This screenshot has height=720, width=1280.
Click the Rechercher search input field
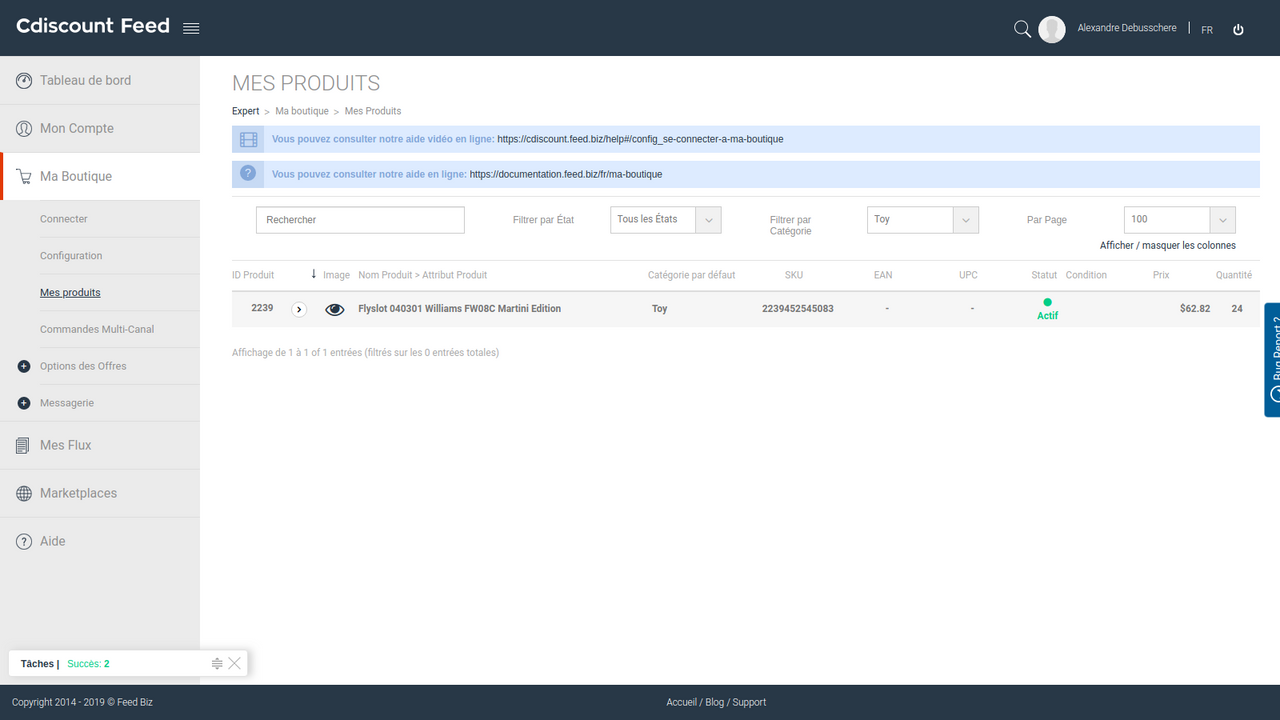pyautogui.click(x=360, y=220)
